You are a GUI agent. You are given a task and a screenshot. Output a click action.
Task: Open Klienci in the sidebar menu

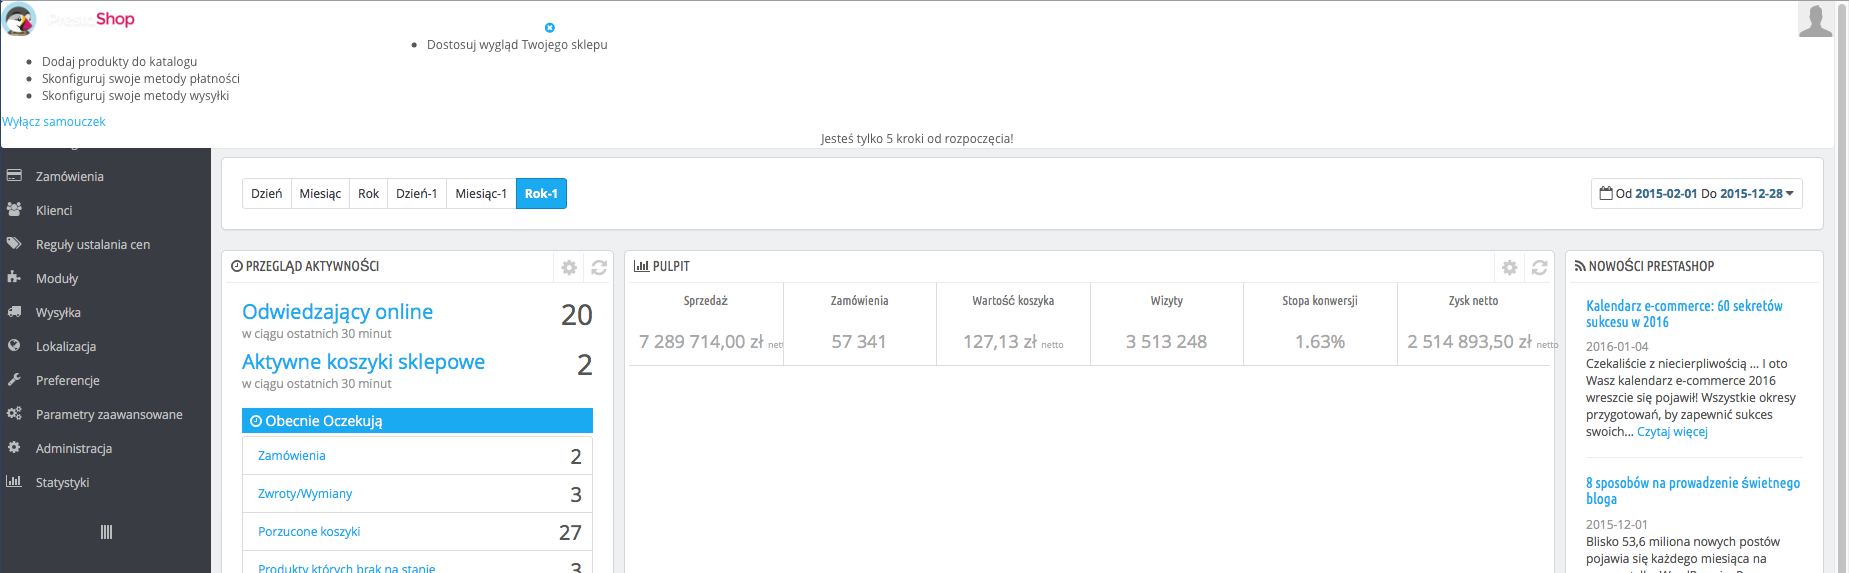point(54,211)
